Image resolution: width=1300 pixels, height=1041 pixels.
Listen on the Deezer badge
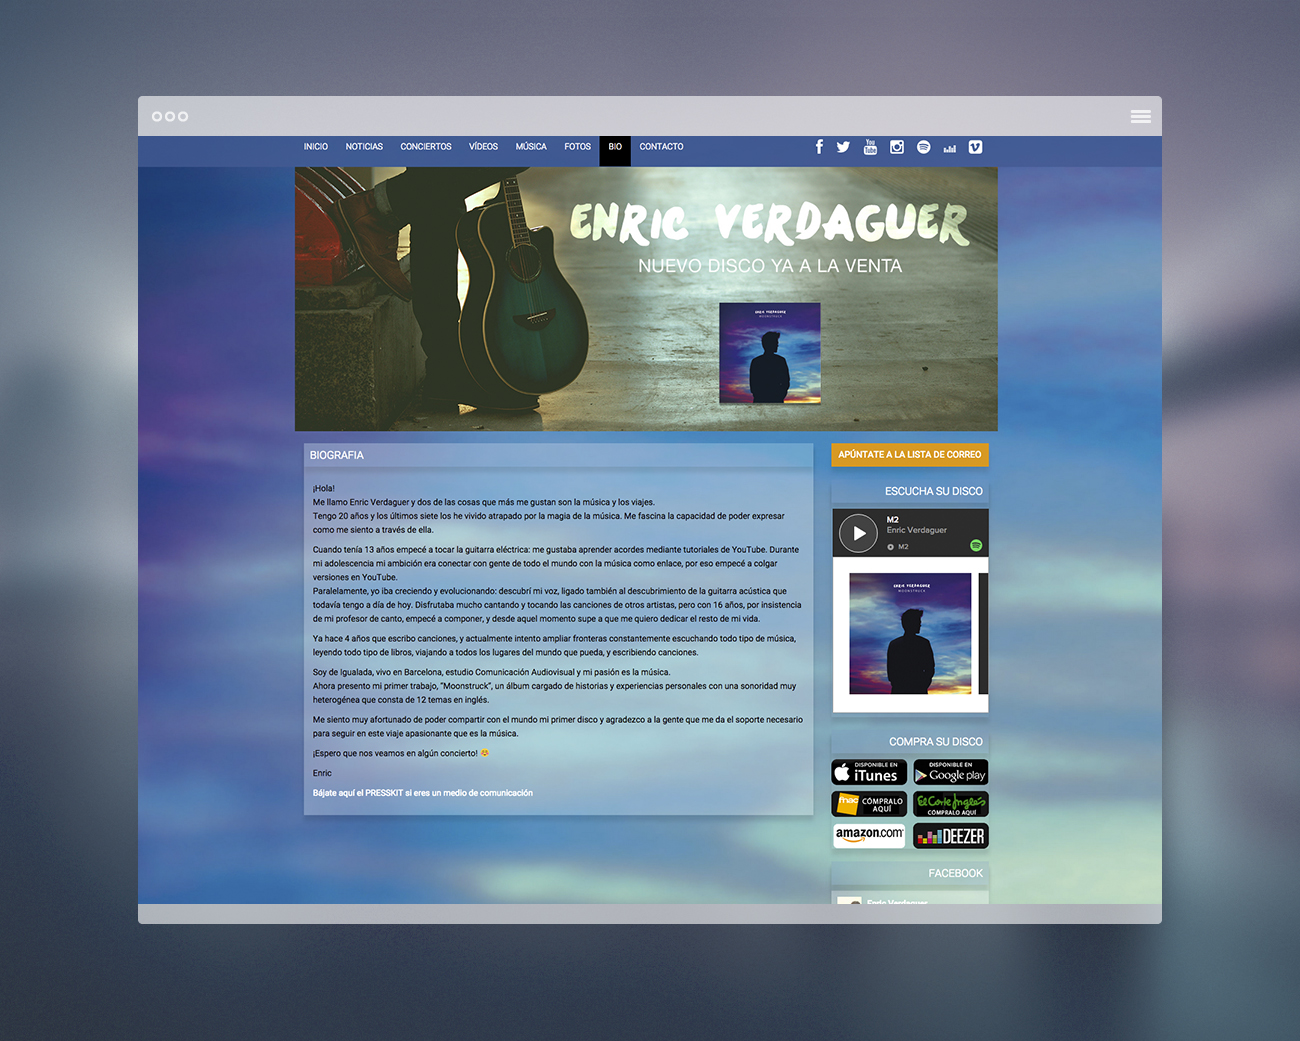point(951,836)
